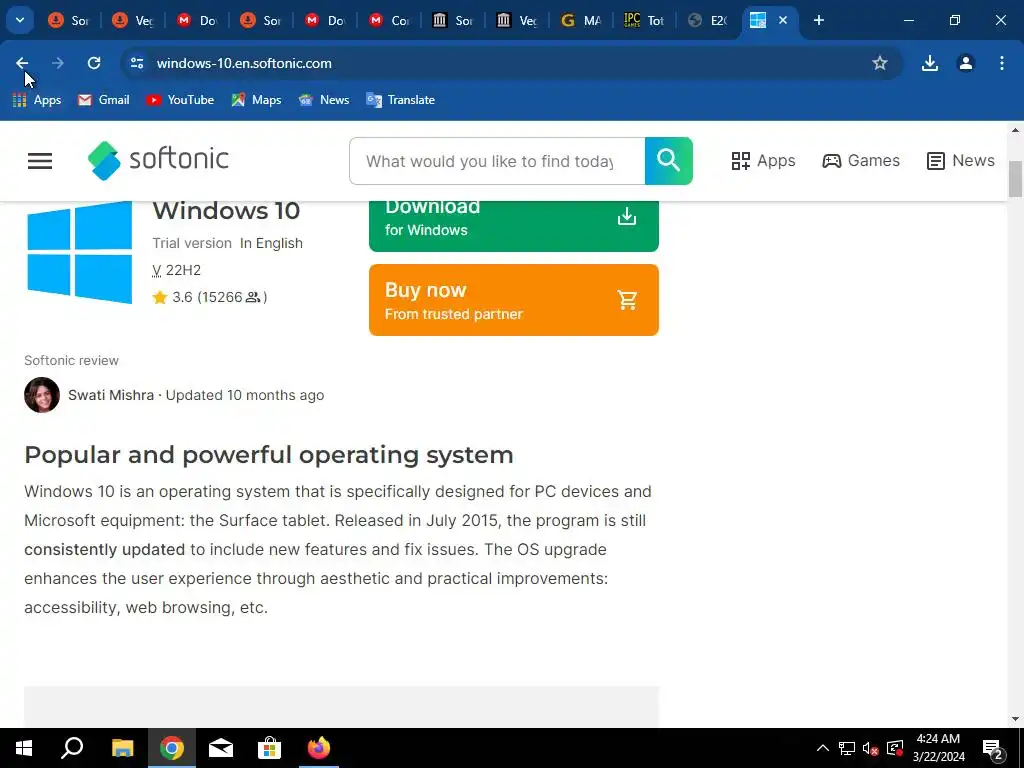
Task: Reload the page with the refresh icon
Action: 94,63
